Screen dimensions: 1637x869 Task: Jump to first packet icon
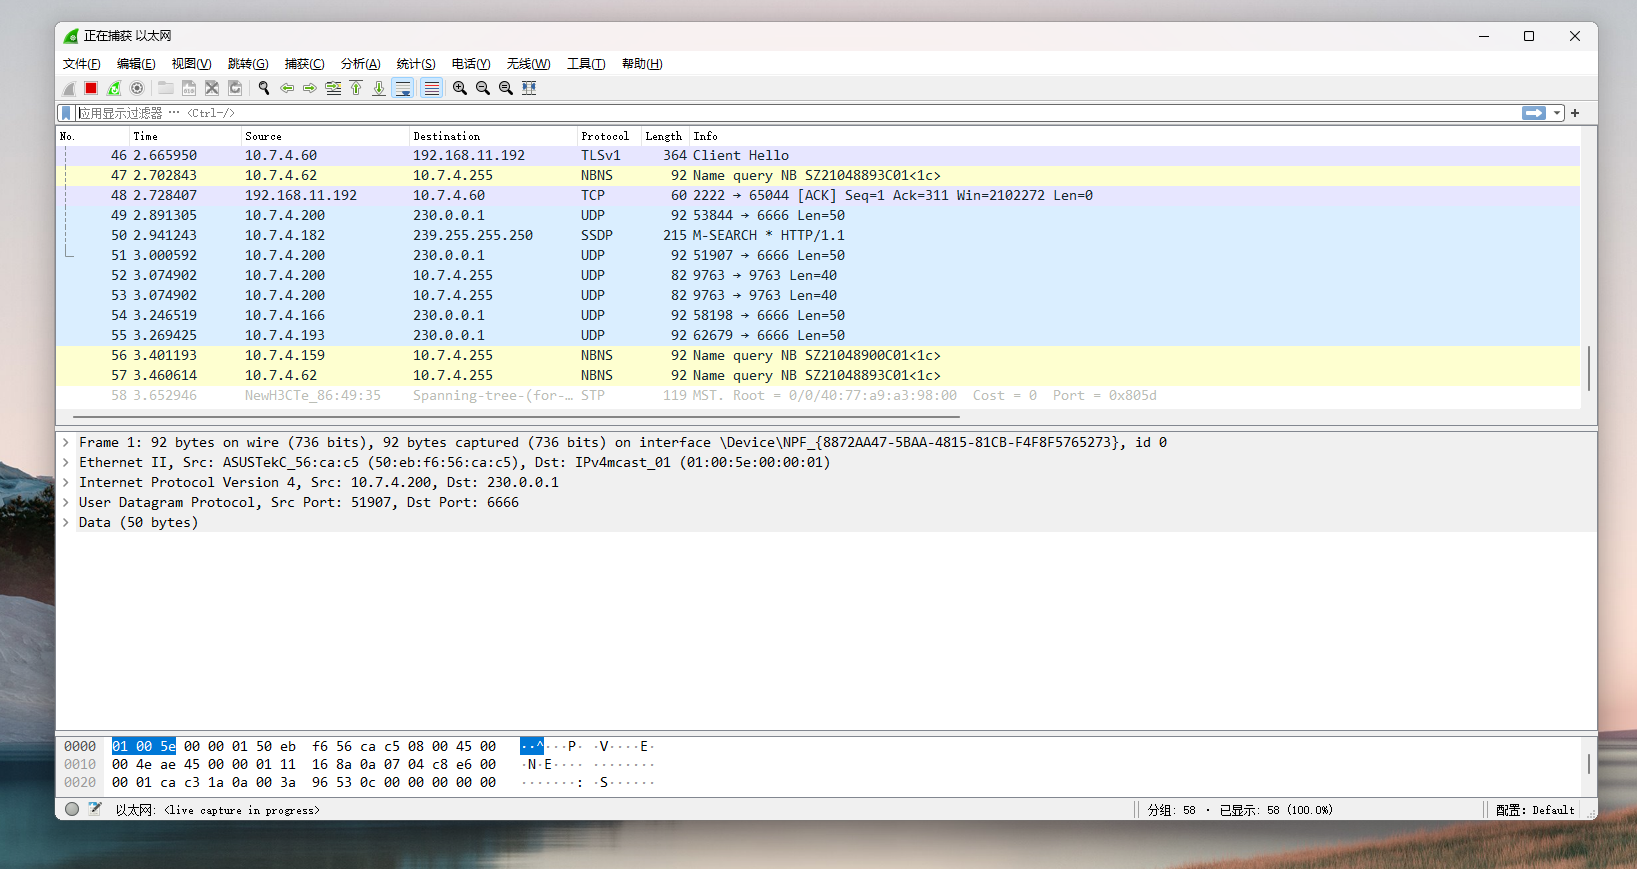pos(356,88)
